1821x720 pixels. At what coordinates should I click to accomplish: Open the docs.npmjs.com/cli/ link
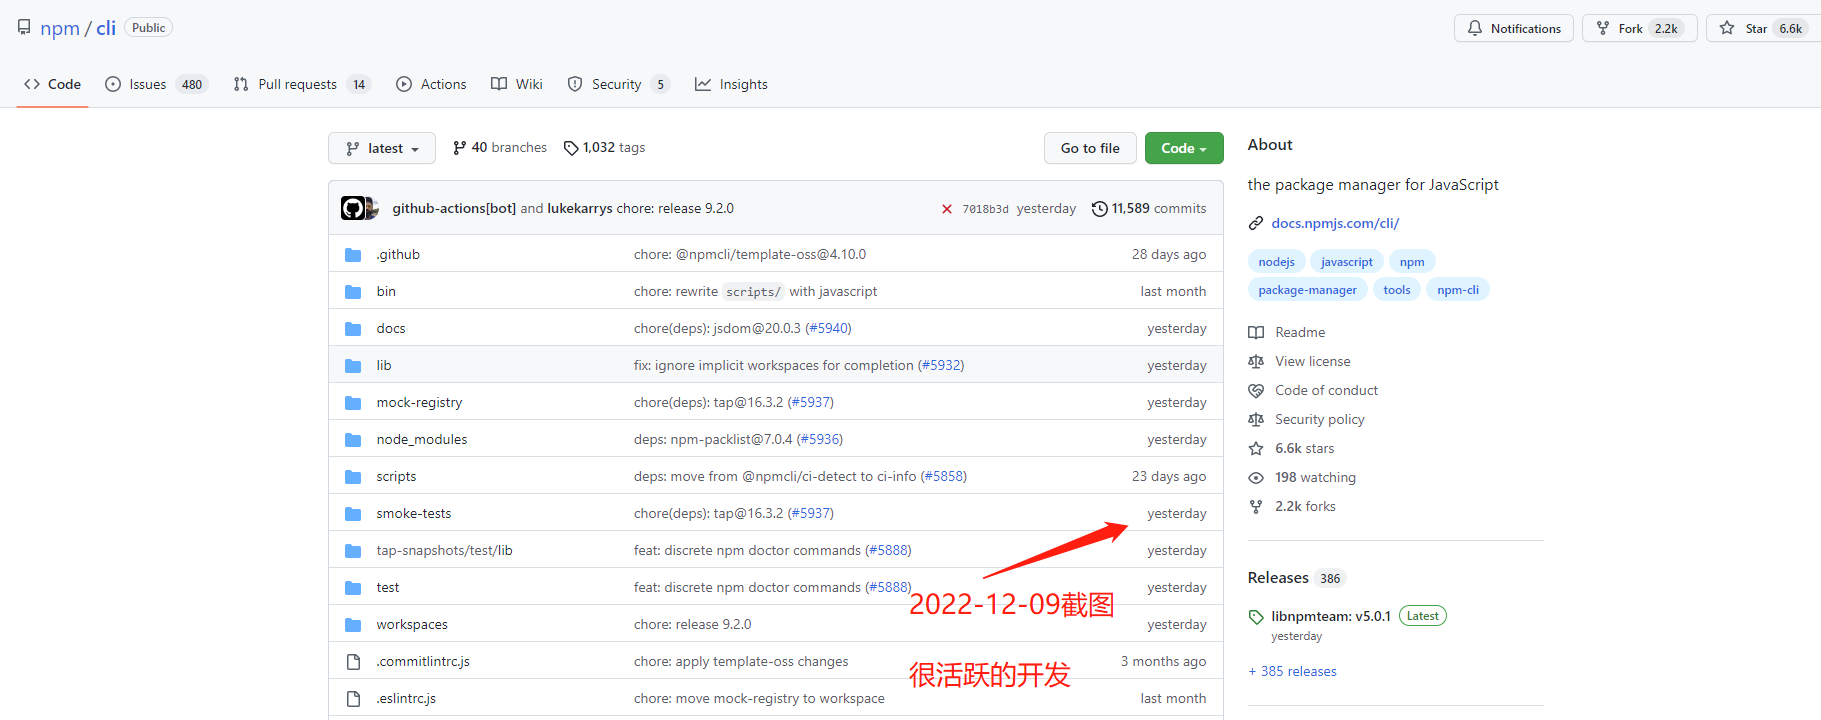[x=1335, y=223]
